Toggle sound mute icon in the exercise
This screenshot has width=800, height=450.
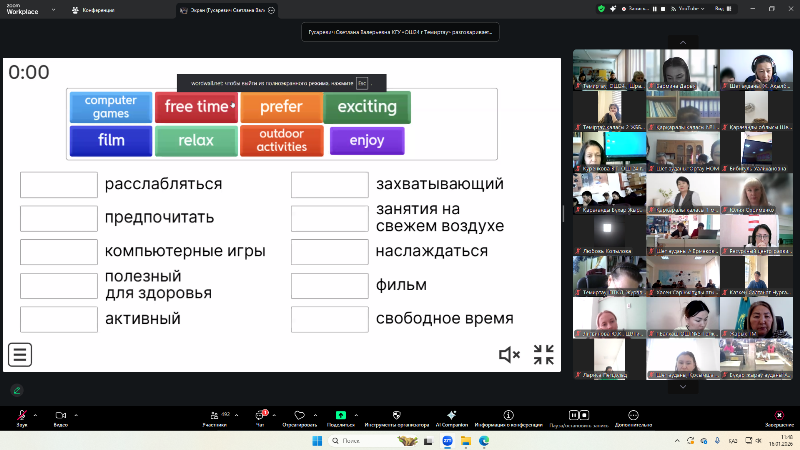509,354
